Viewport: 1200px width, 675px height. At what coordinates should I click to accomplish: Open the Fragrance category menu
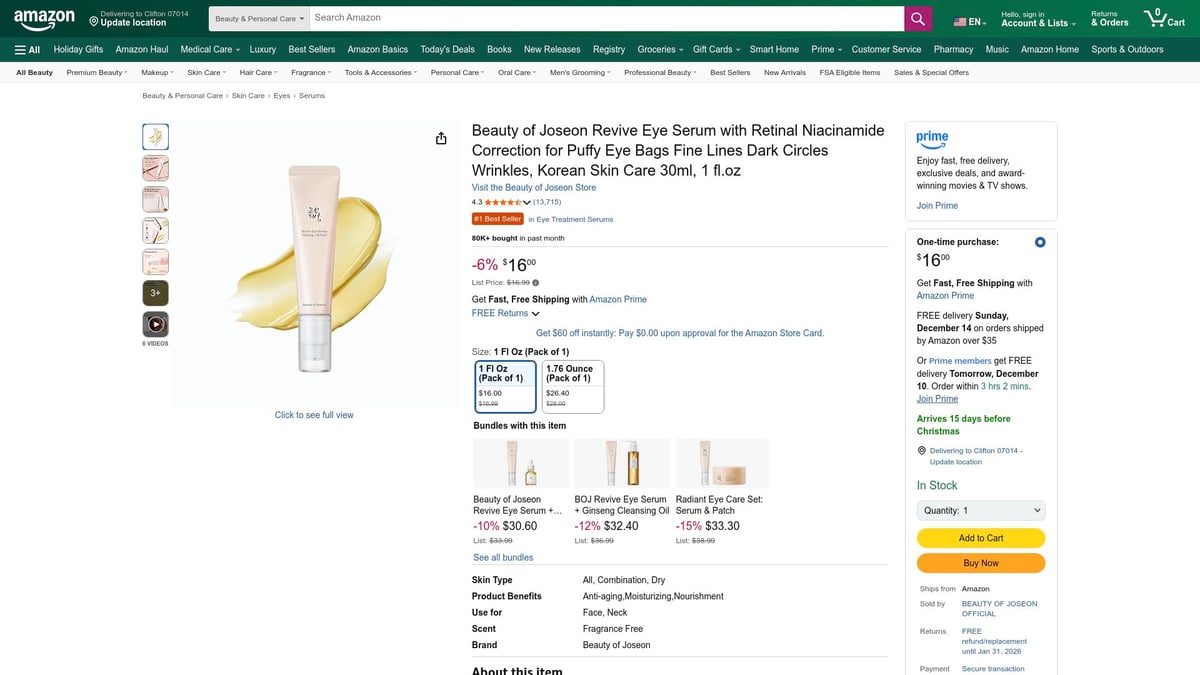point(306,71)
